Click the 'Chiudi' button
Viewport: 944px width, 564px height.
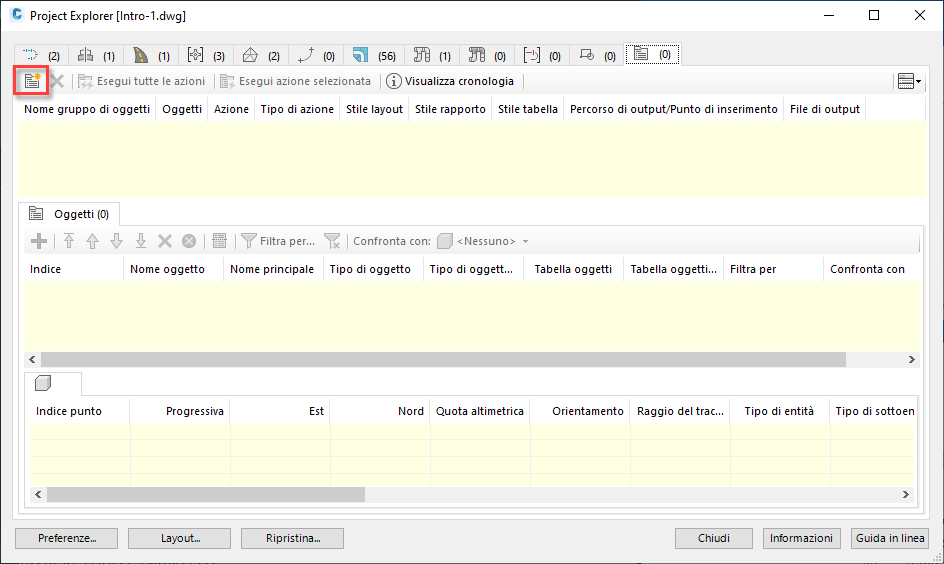pos(713,538)
